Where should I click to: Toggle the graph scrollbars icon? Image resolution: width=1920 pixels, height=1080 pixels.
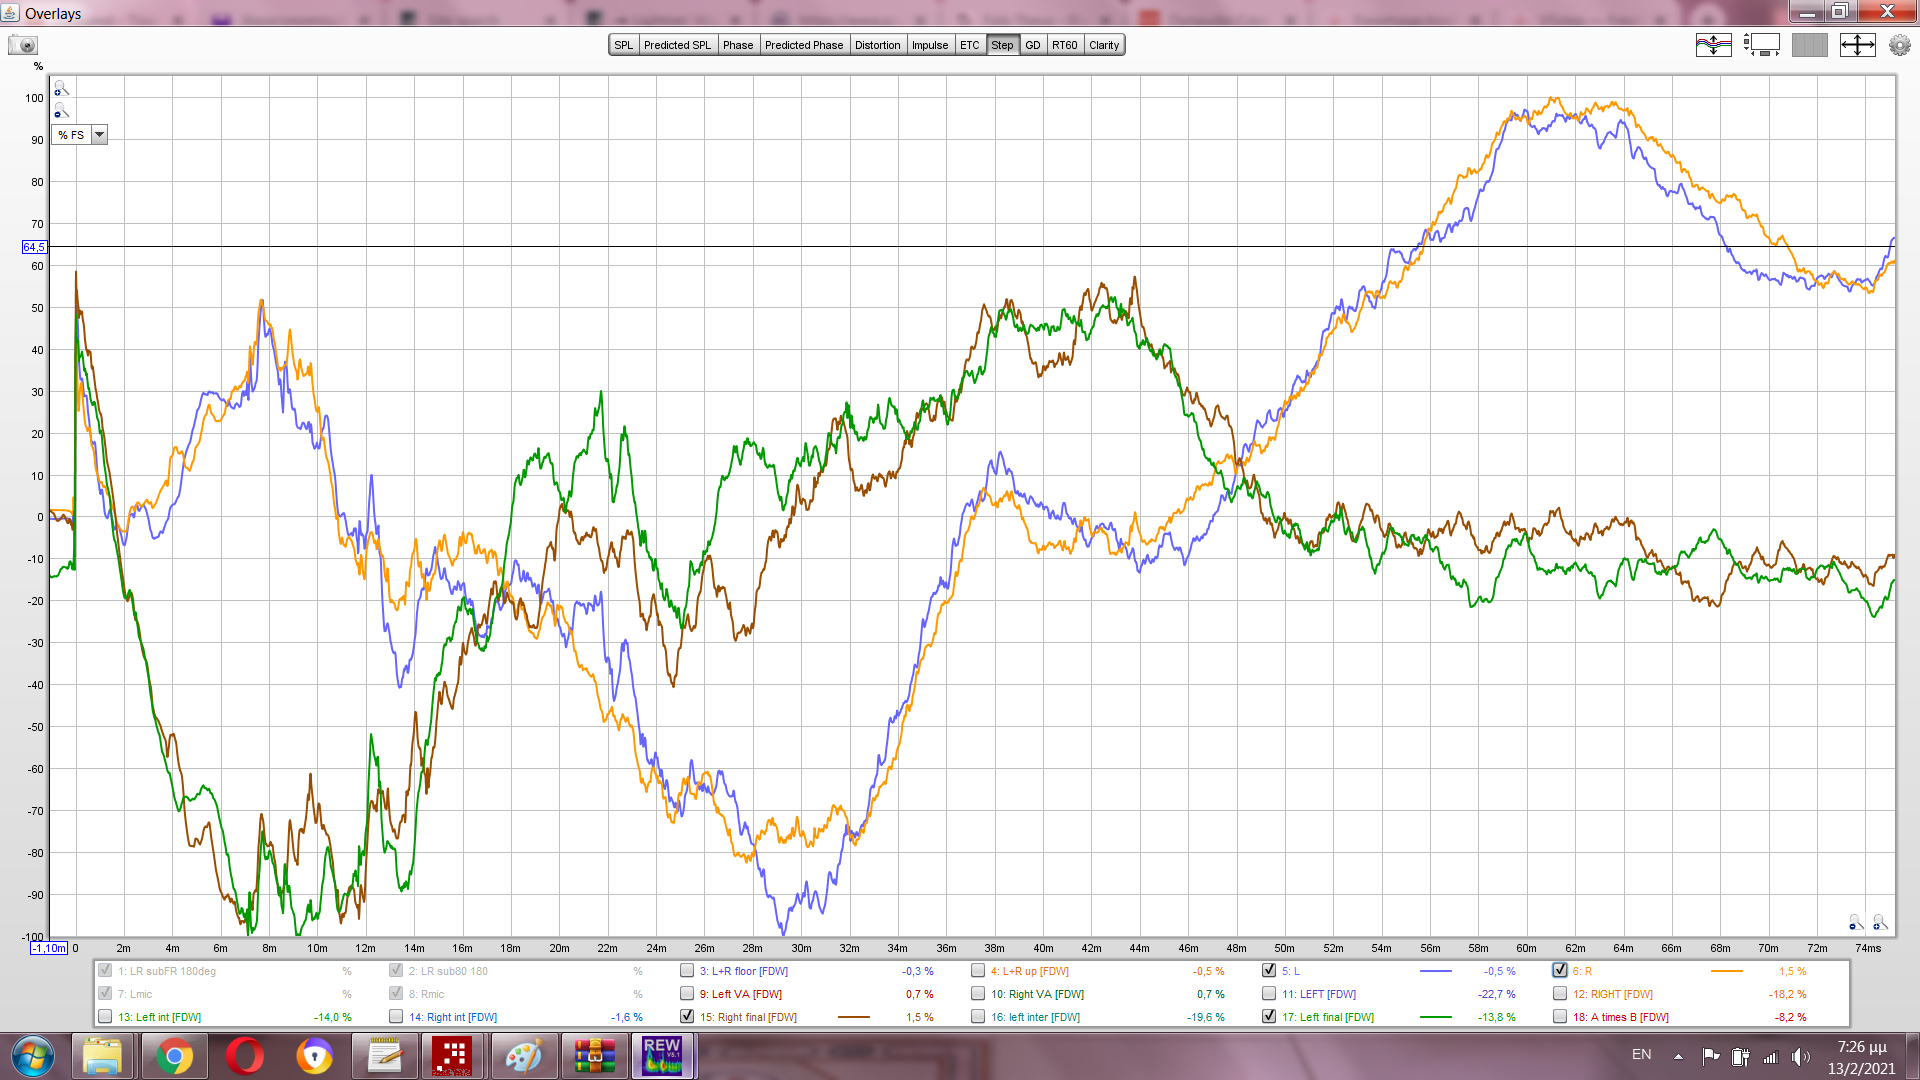coord(1761,45)
